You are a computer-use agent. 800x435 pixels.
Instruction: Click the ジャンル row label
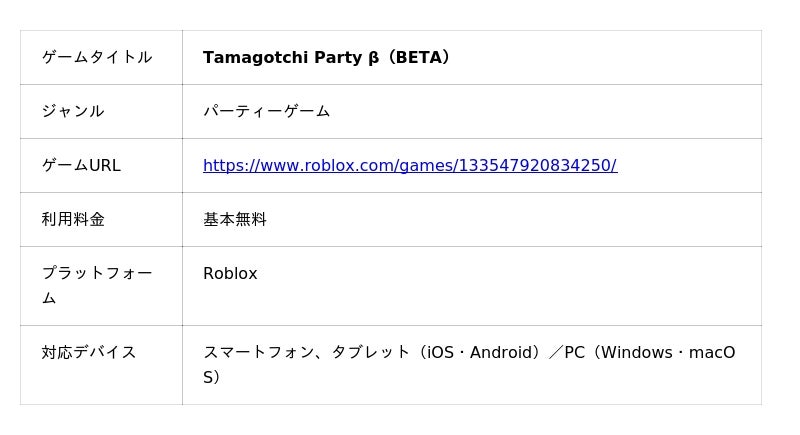pyautogui.click(x=73, y=112)
